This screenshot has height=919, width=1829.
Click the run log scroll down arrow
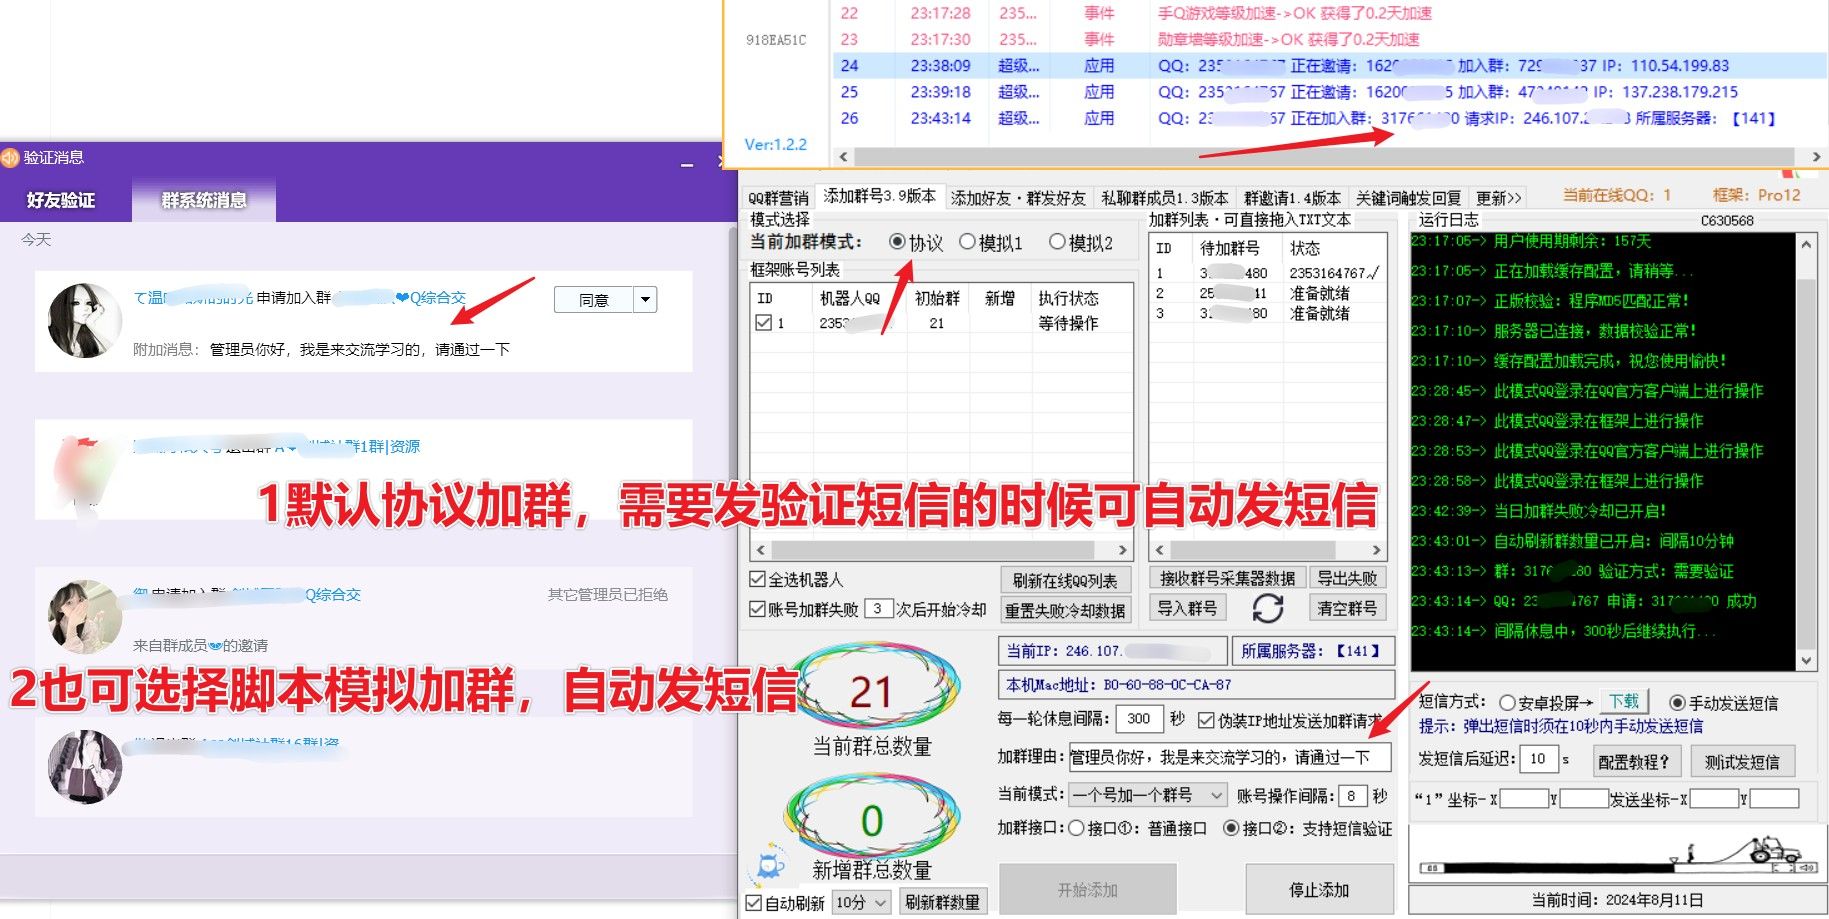point(1805,660)
